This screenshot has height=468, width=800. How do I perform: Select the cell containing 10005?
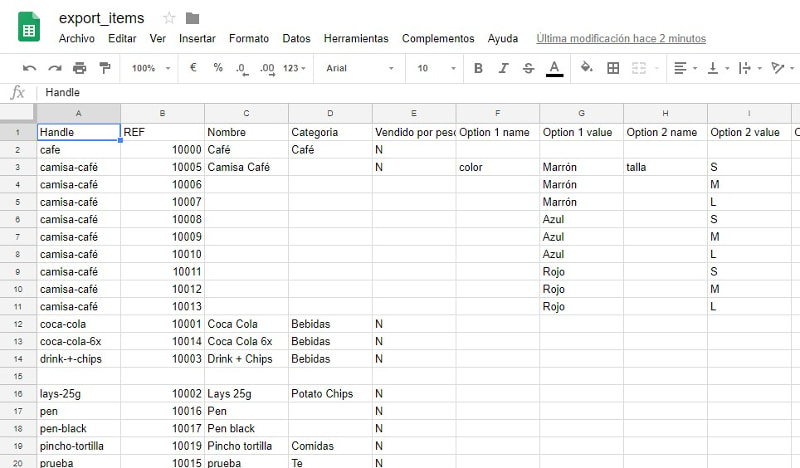click(x=162, y=167)
